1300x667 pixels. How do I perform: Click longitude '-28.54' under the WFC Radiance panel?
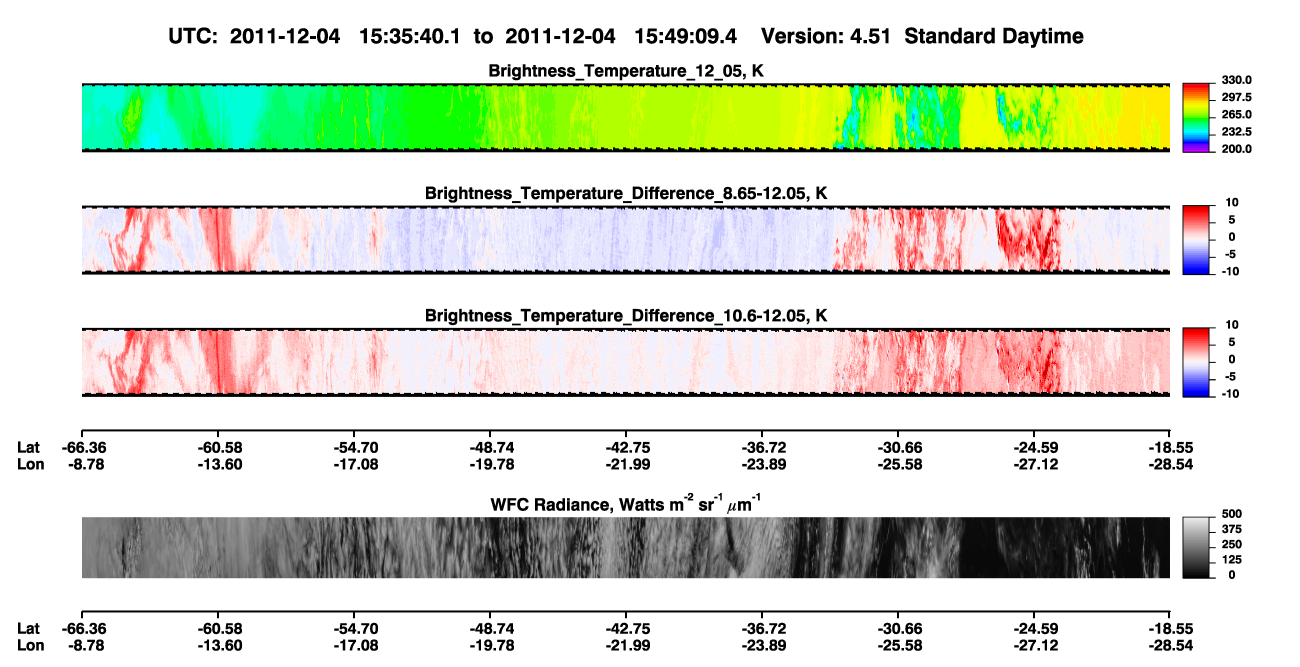click(1170, 646)
